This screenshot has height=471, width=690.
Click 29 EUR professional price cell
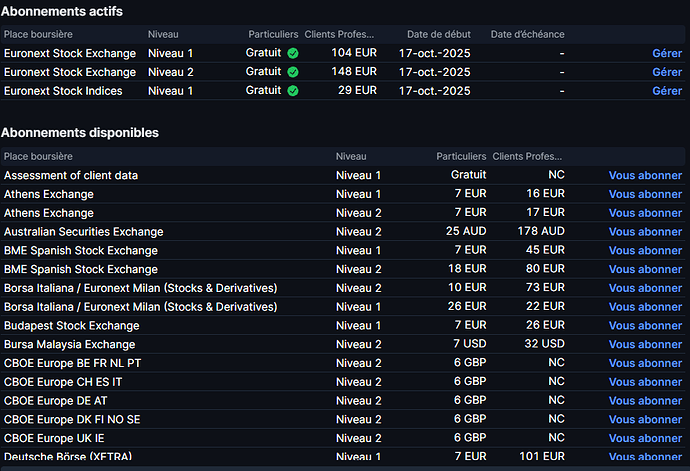357,90
